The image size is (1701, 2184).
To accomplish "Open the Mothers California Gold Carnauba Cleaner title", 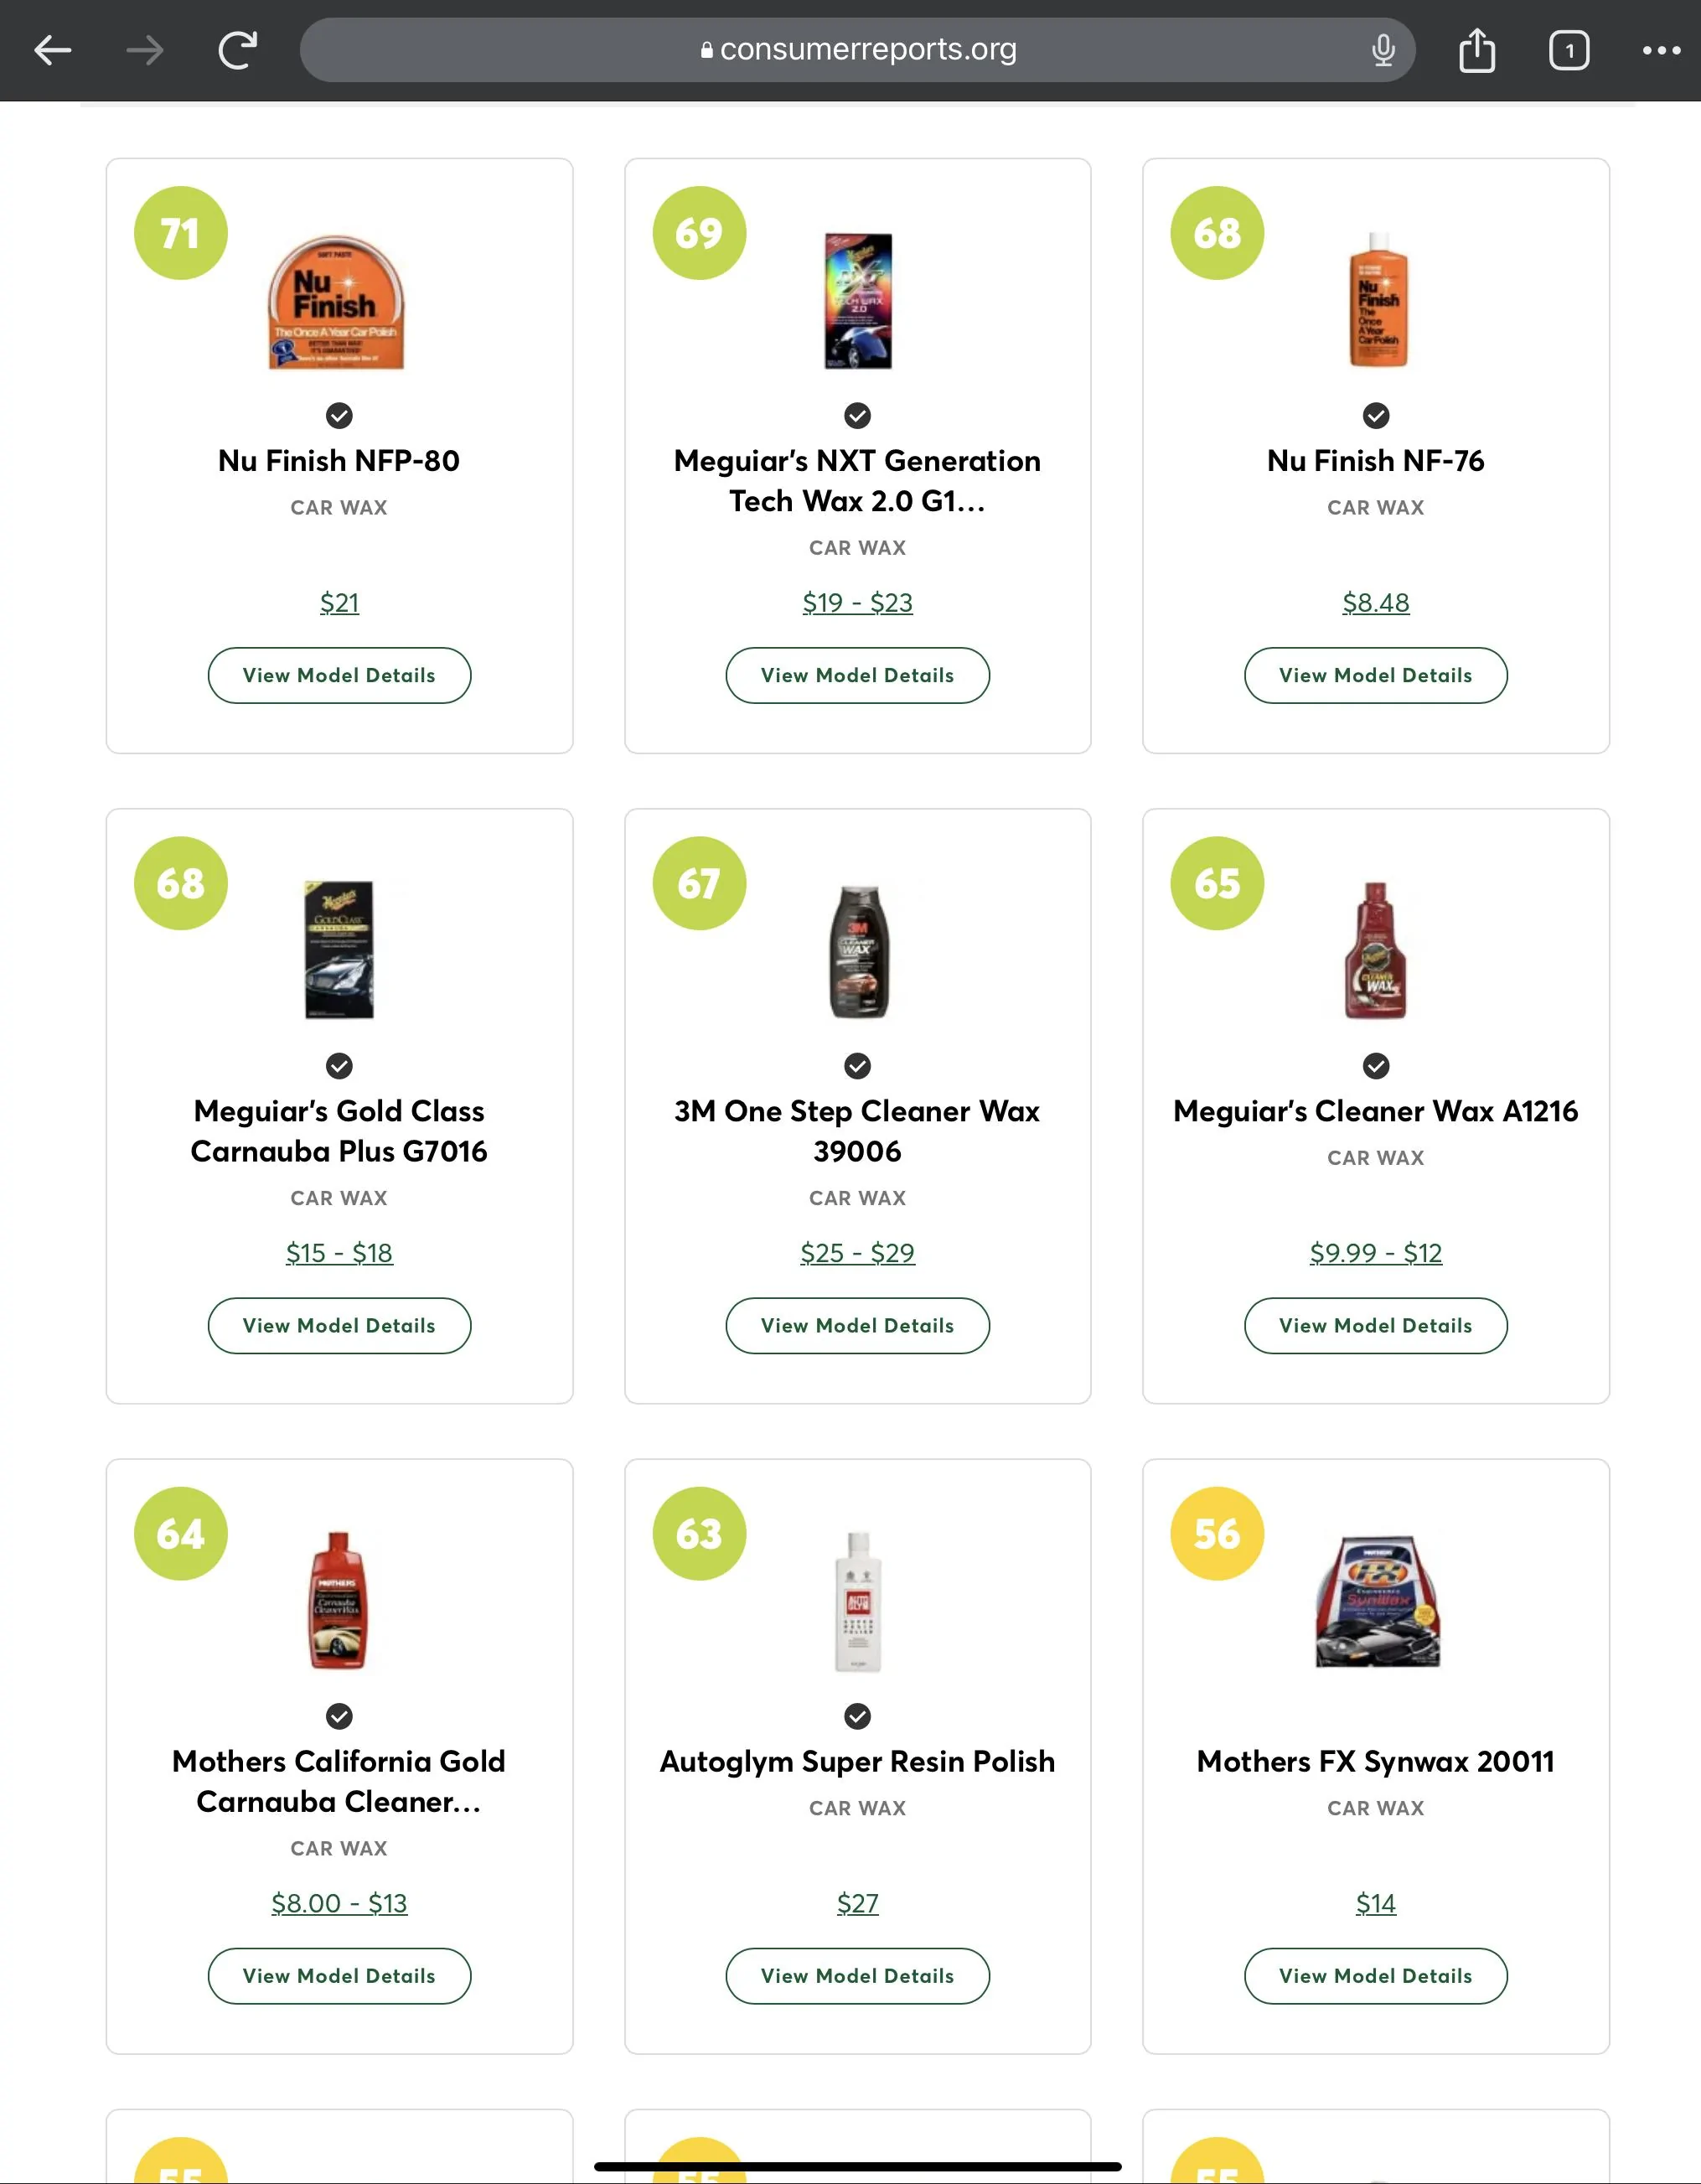I will (x=339, y=1781).
